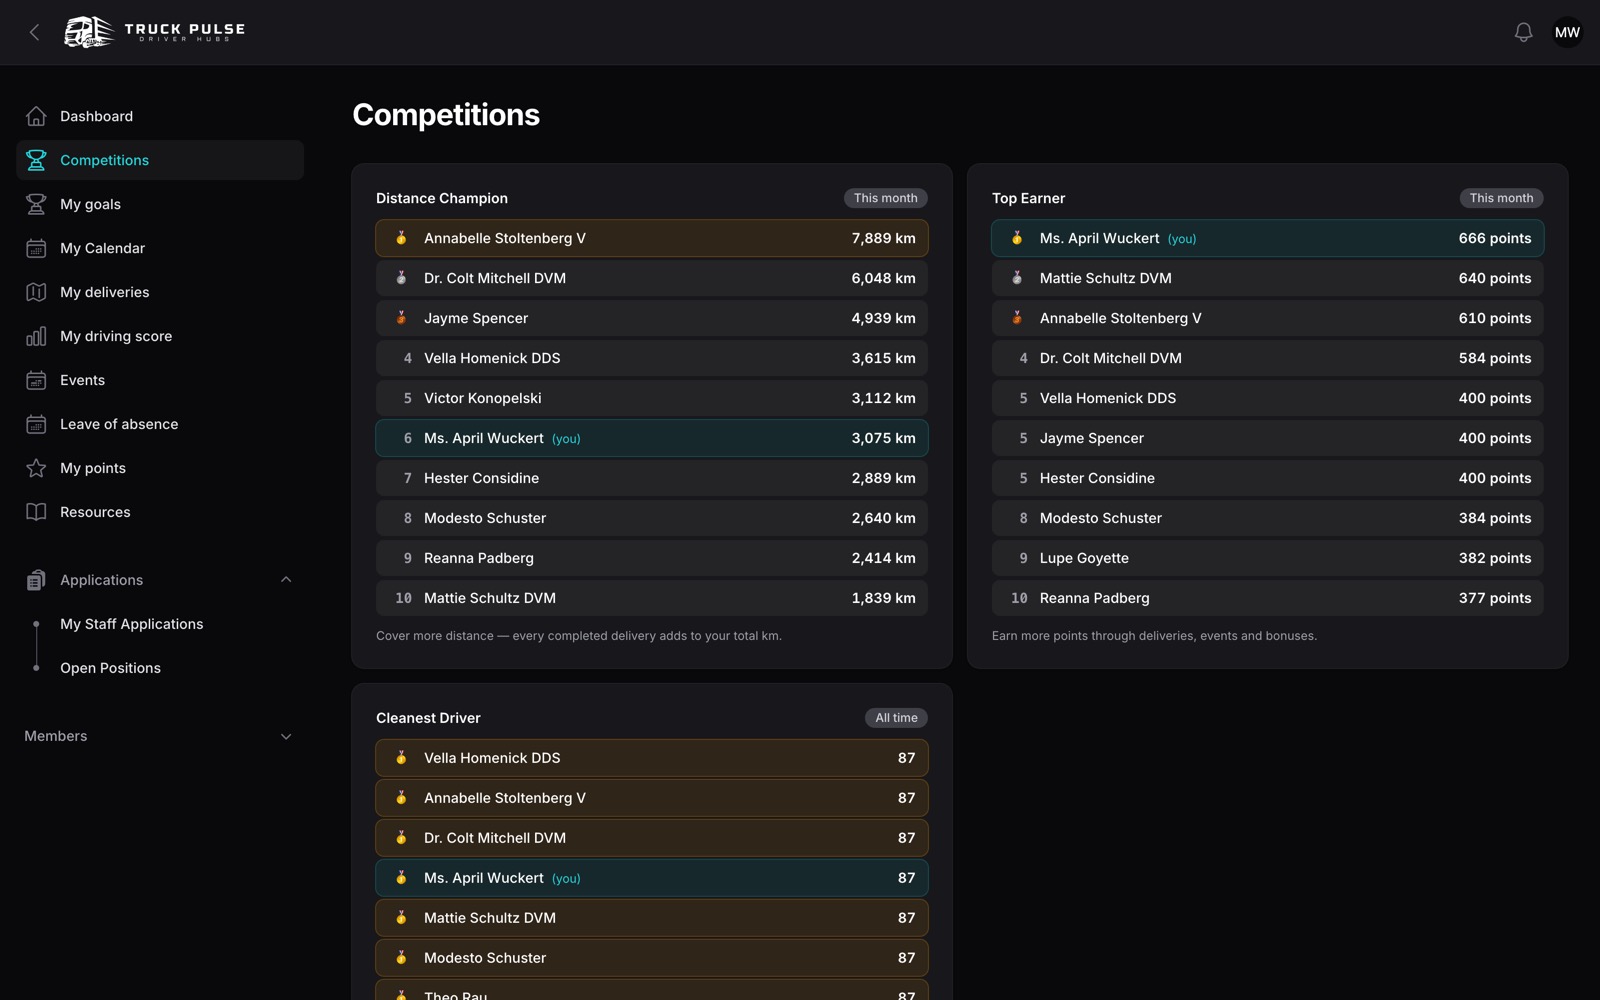Click the Distance Champion card title

(442, 198)
